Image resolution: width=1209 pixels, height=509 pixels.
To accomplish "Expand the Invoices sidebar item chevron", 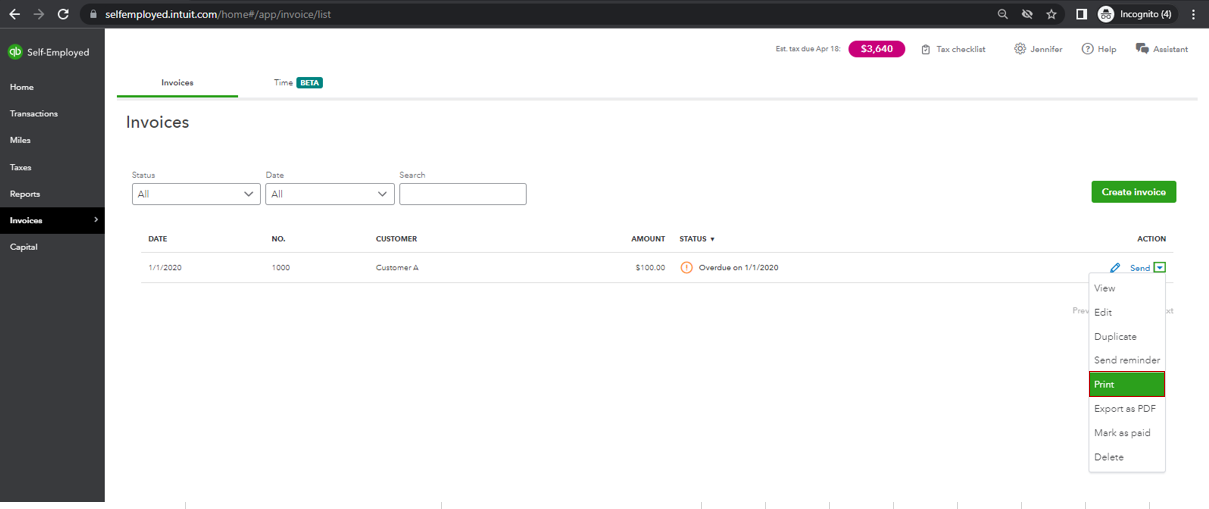I will pos(96,220).
